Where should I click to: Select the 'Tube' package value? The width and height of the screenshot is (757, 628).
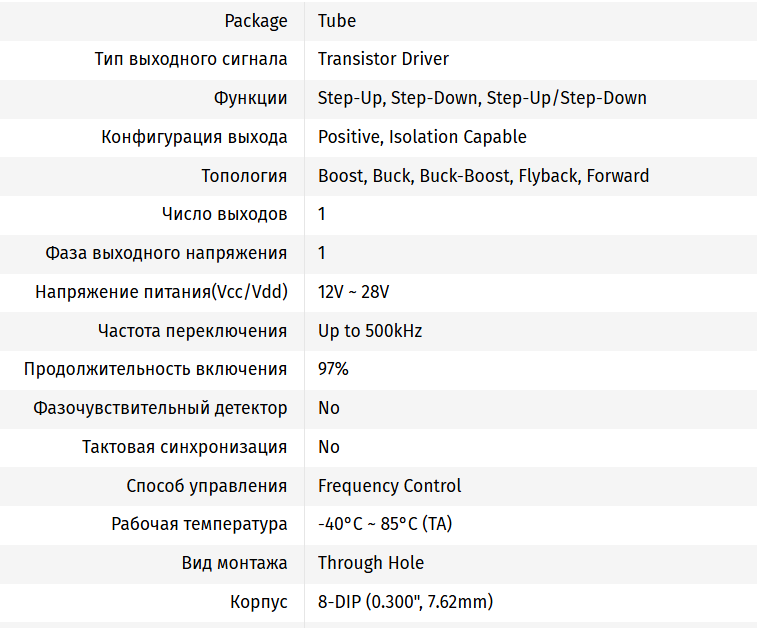pos(337,20)
